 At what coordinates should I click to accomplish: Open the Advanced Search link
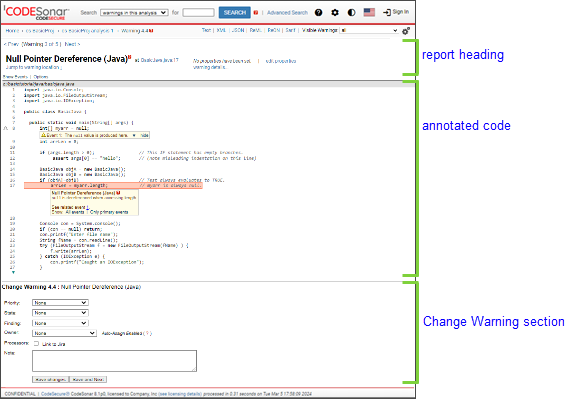(x=287, y=13)
